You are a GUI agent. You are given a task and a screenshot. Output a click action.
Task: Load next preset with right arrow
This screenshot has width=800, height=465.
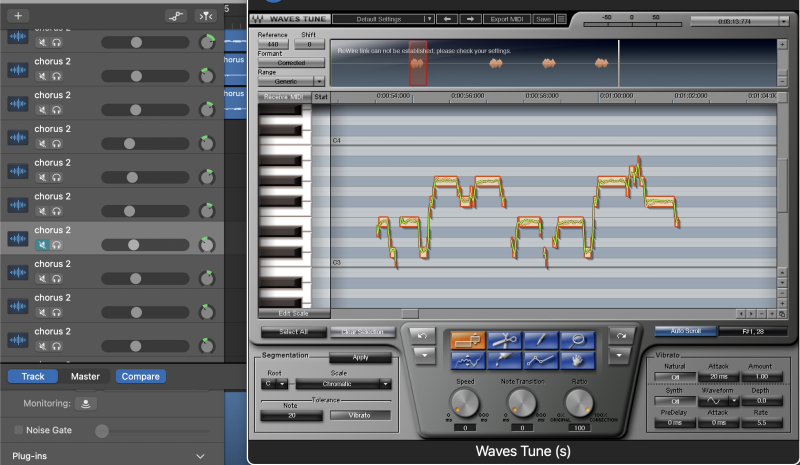[x=470, y=19]
